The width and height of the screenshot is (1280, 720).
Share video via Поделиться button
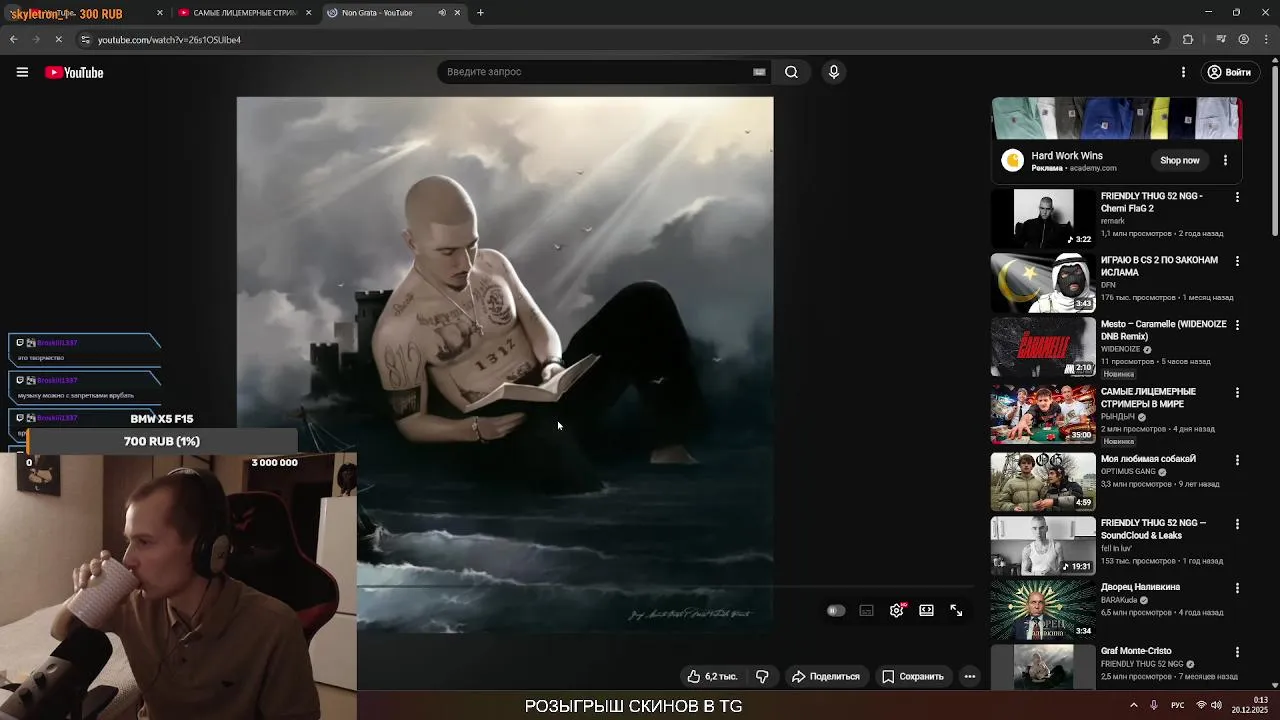tap(826, 676)
